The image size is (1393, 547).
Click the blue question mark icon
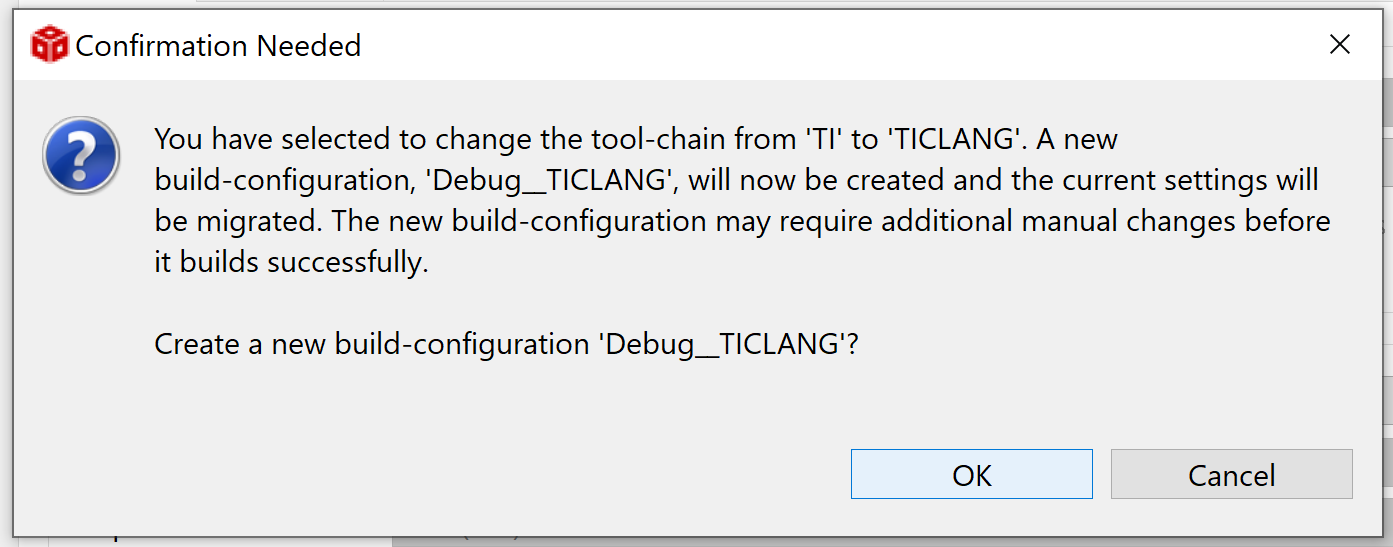pos(81,155)
